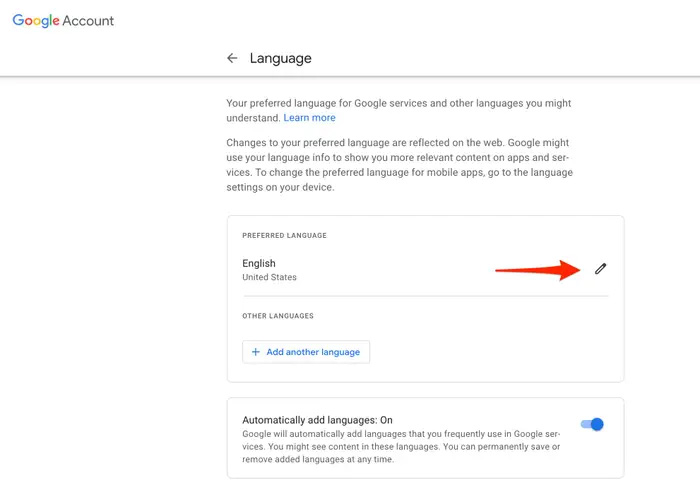The height and width of the screenshot is (499, 700).
Task: Click the divider line below English entry
Action: 425,296
